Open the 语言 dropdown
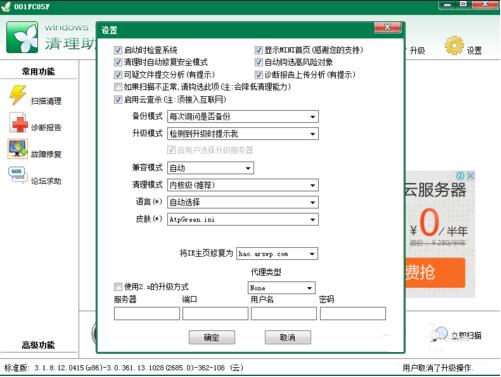Screen dimensions: 501x377 [x=243, y=202]
